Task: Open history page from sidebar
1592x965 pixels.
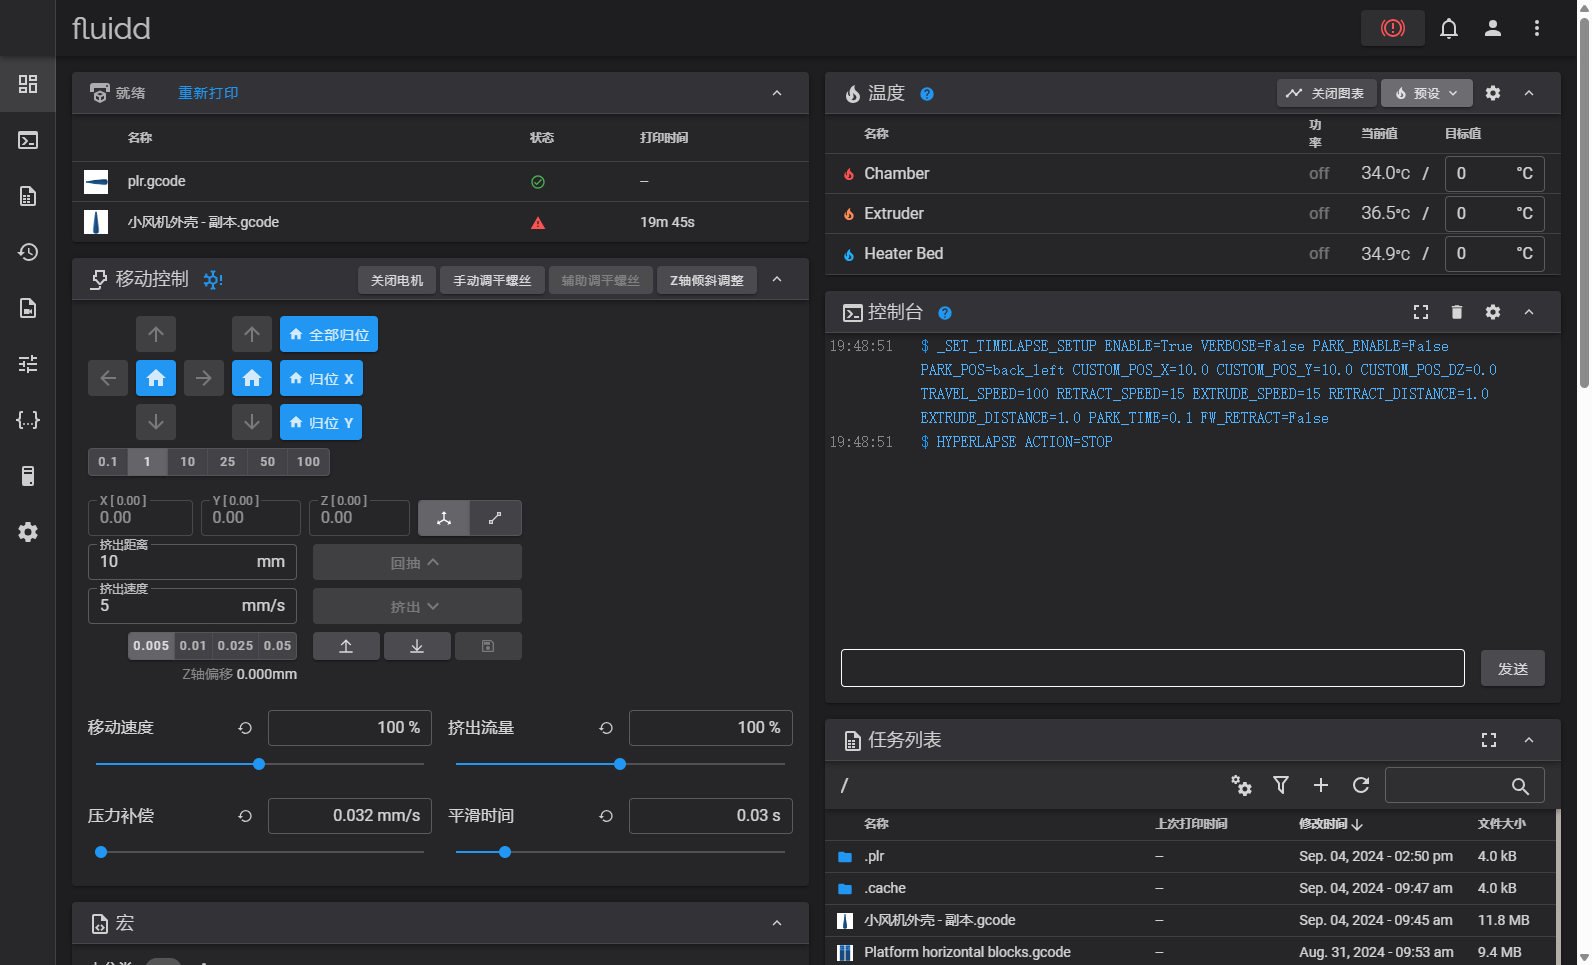Action: (x=28, y=252)
